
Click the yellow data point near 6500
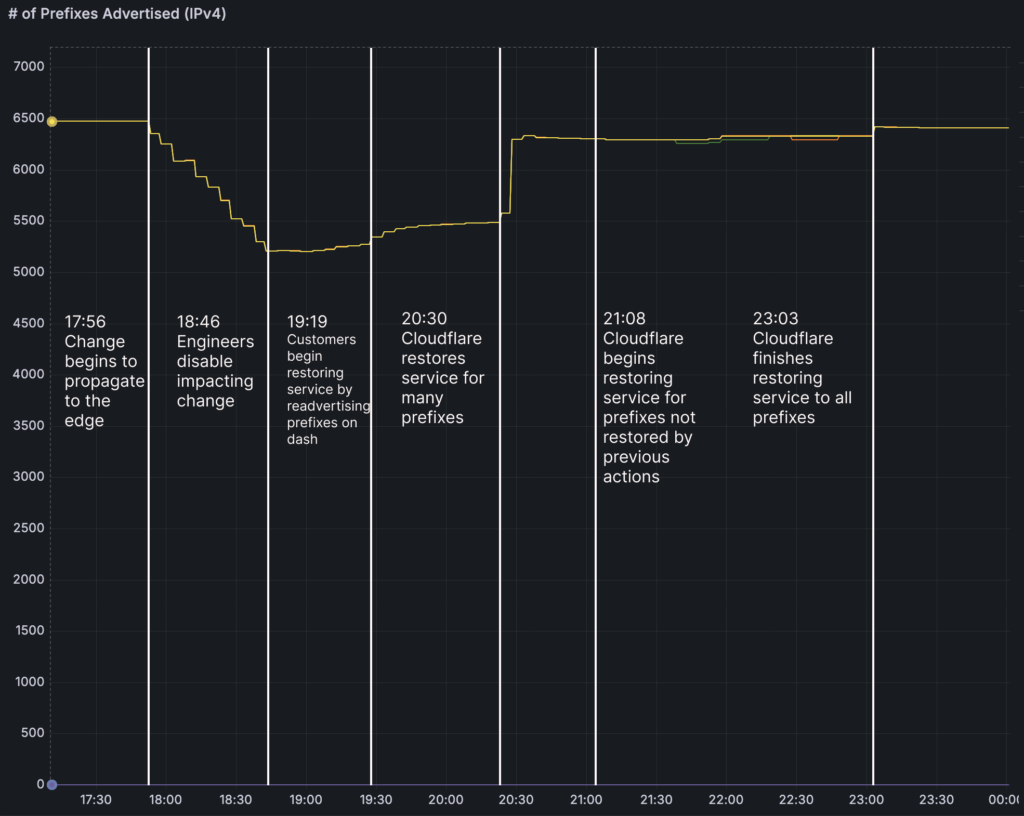pyautogui.click(x=52, y=121)
